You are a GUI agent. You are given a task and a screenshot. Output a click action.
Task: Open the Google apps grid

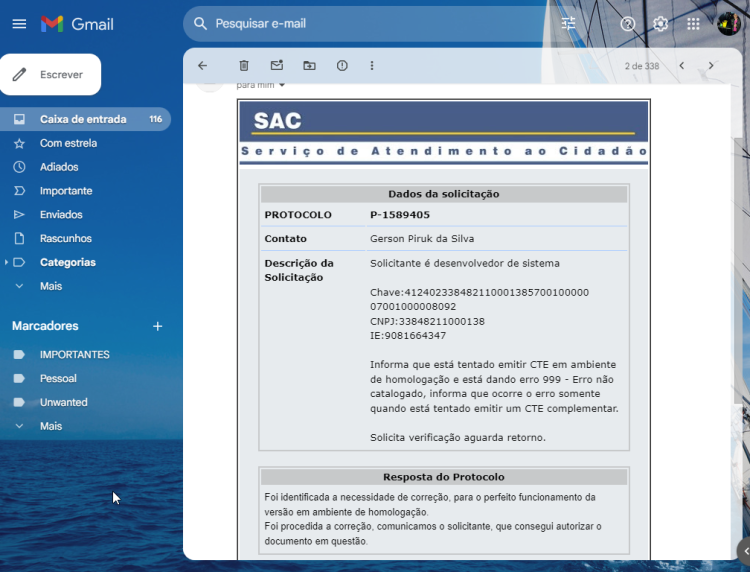(x=693, y=23)
